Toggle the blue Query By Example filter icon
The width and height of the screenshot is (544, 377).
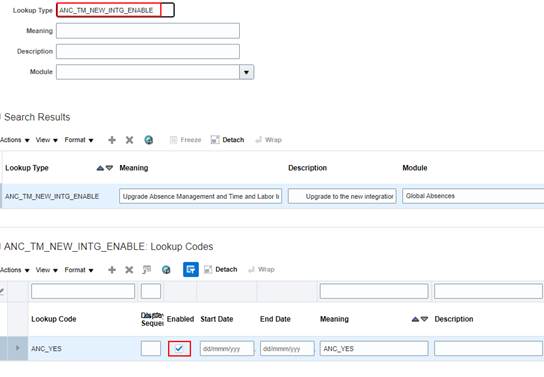(191, 269)
